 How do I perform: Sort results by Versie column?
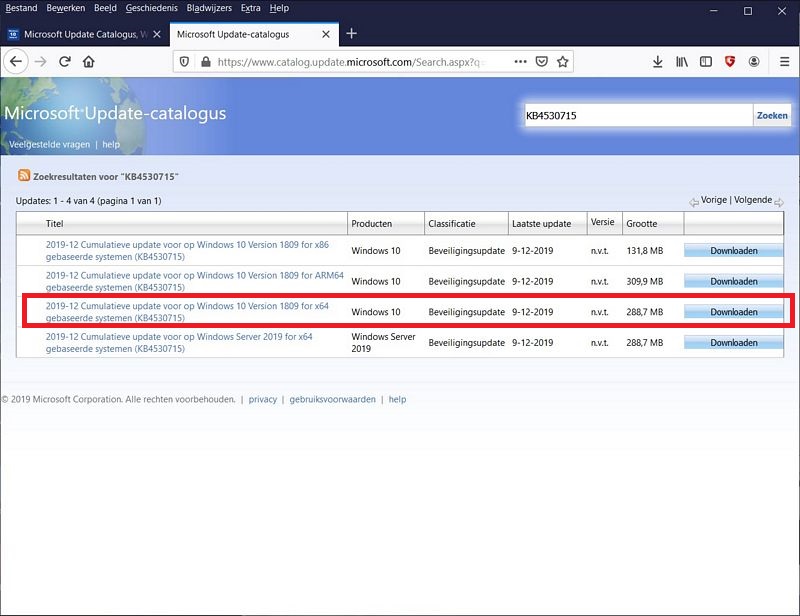coord(602,222)
